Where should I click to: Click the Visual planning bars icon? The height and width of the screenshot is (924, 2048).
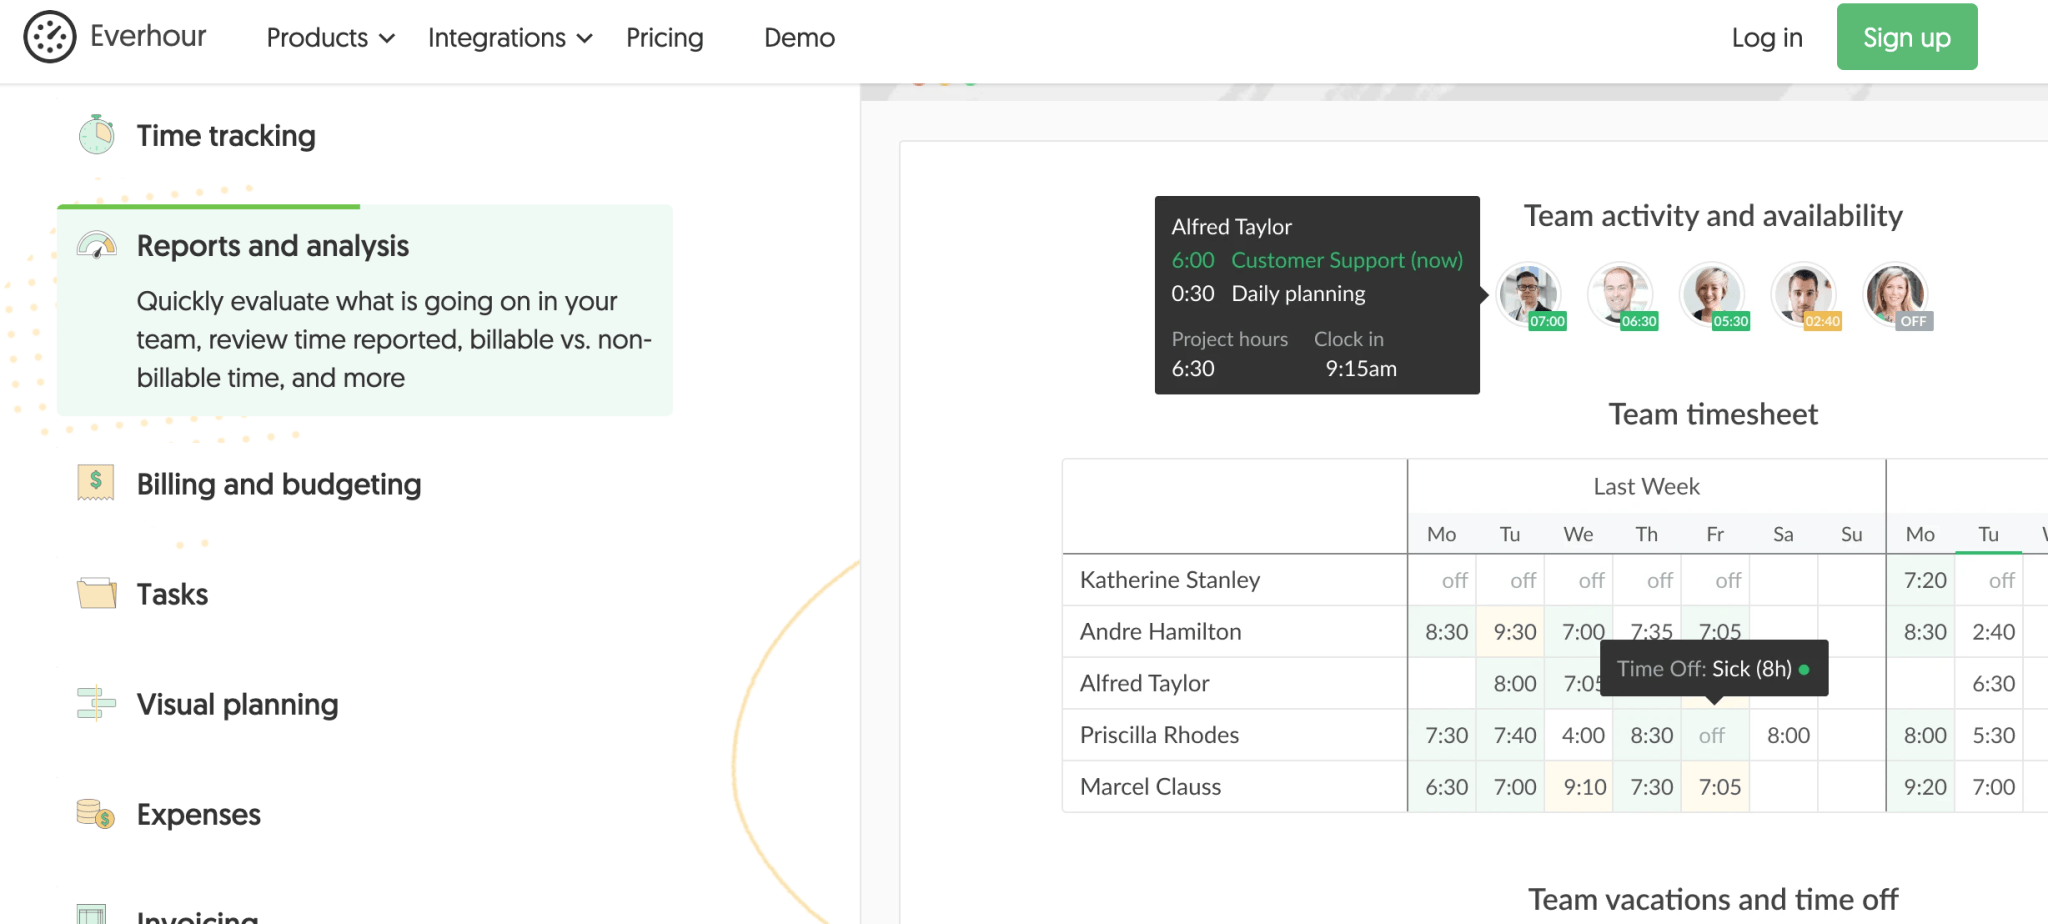click(x=96, y=703)
